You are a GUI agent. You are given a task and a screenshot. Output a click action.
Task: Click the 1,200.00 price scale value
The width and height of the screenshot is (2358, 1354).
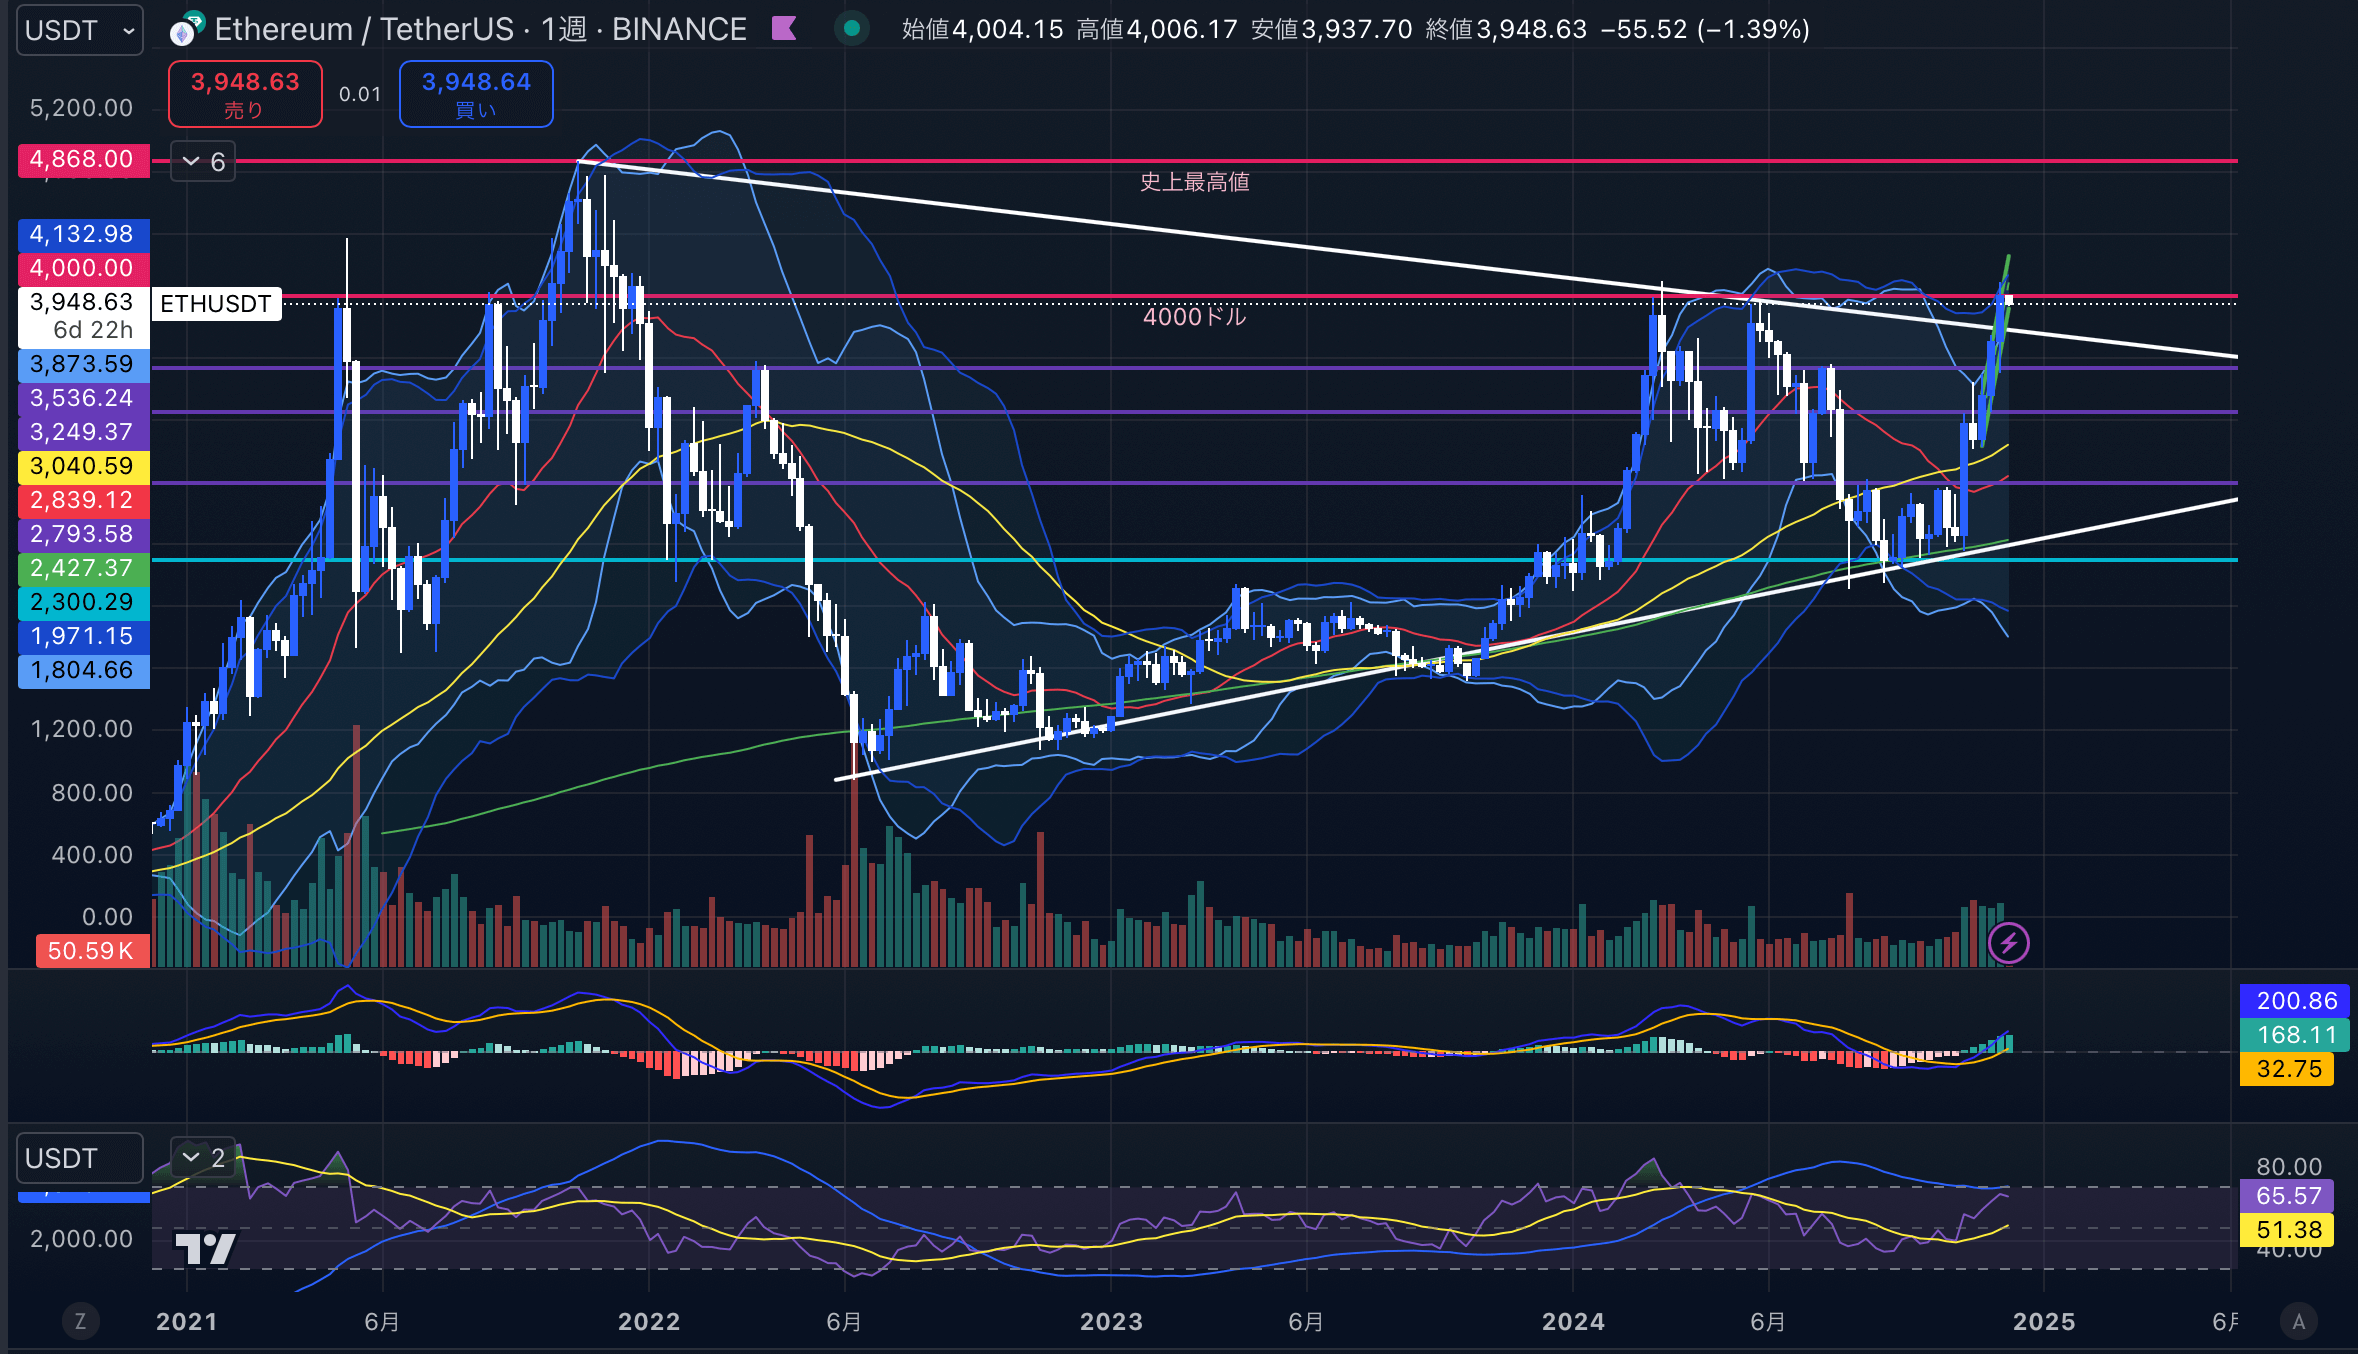pyautogui.click(x=81, y=729)
